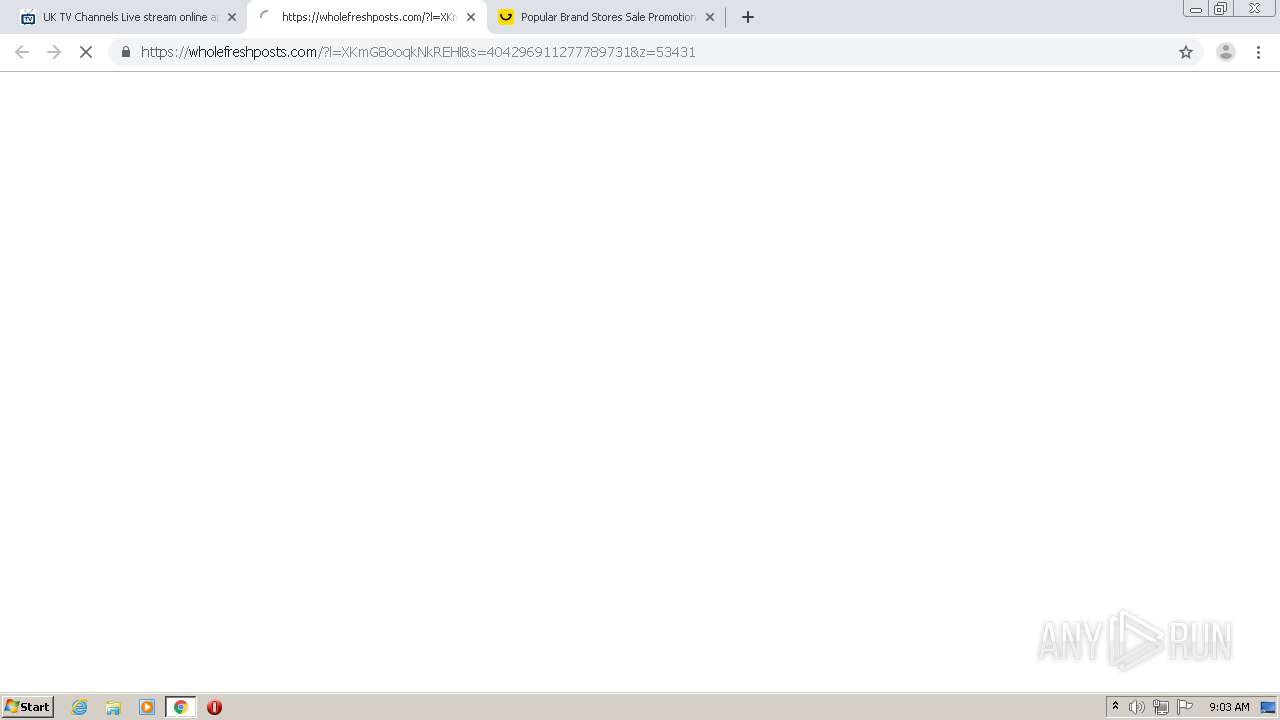The height and width of the screenshot is (720, 1280).
Task: Stop loading the page
Action: (x=86, y=52)
